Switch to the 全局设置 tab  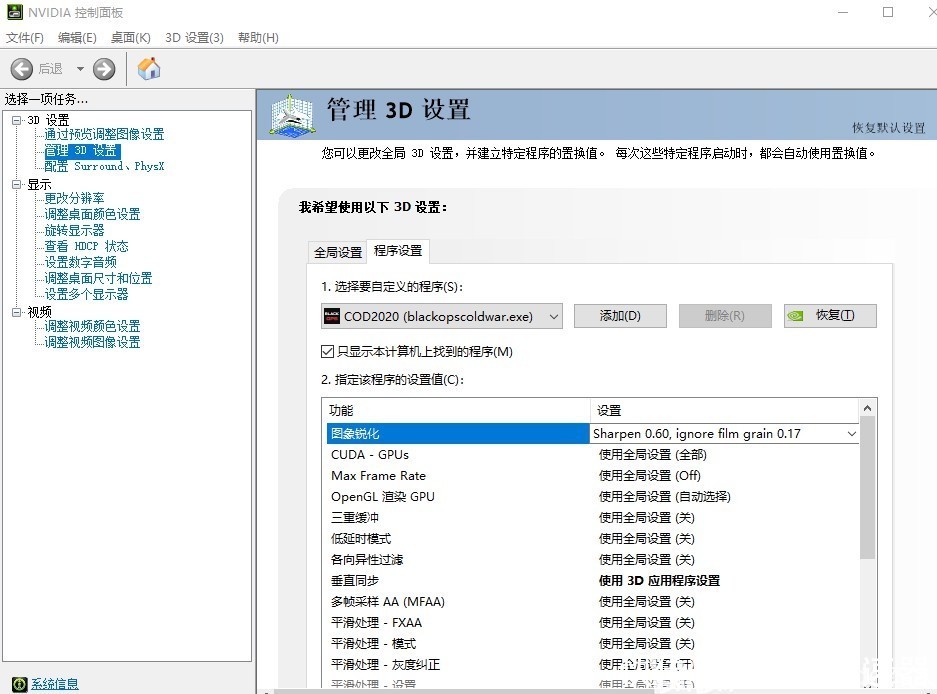[337, 252]
